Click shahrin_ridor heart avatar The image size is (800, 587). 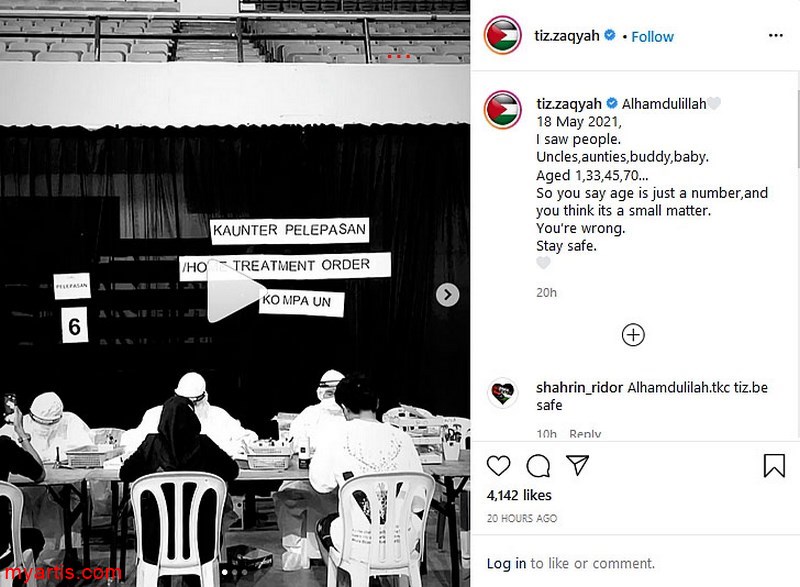[503, 393]
